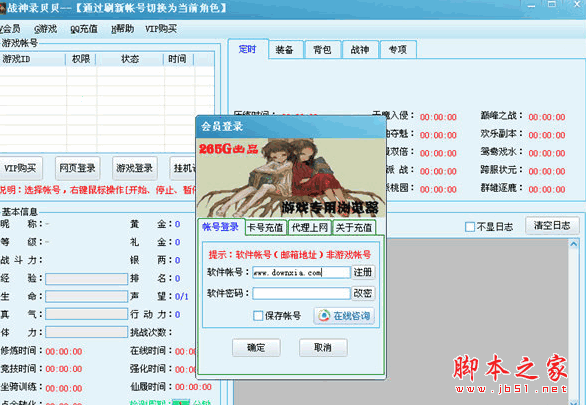This screenshot has height=405, width=586.
Task: Click the 竞技时间 timer value
Action: click(64, 369)
